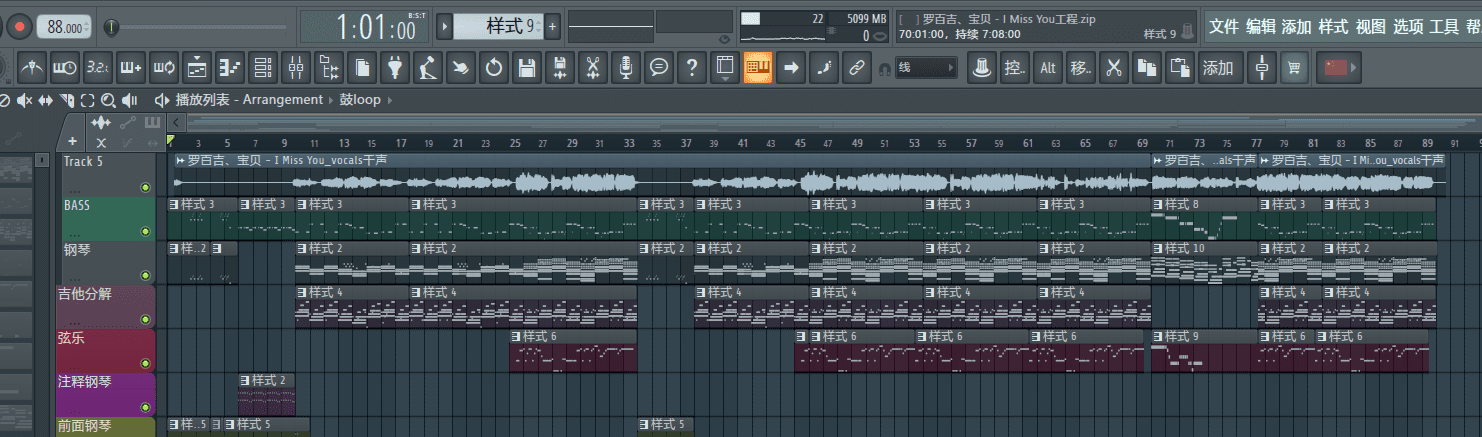Click the shopping cart icon
The width and height of the screenshot is (1482, 437).
1296,68
